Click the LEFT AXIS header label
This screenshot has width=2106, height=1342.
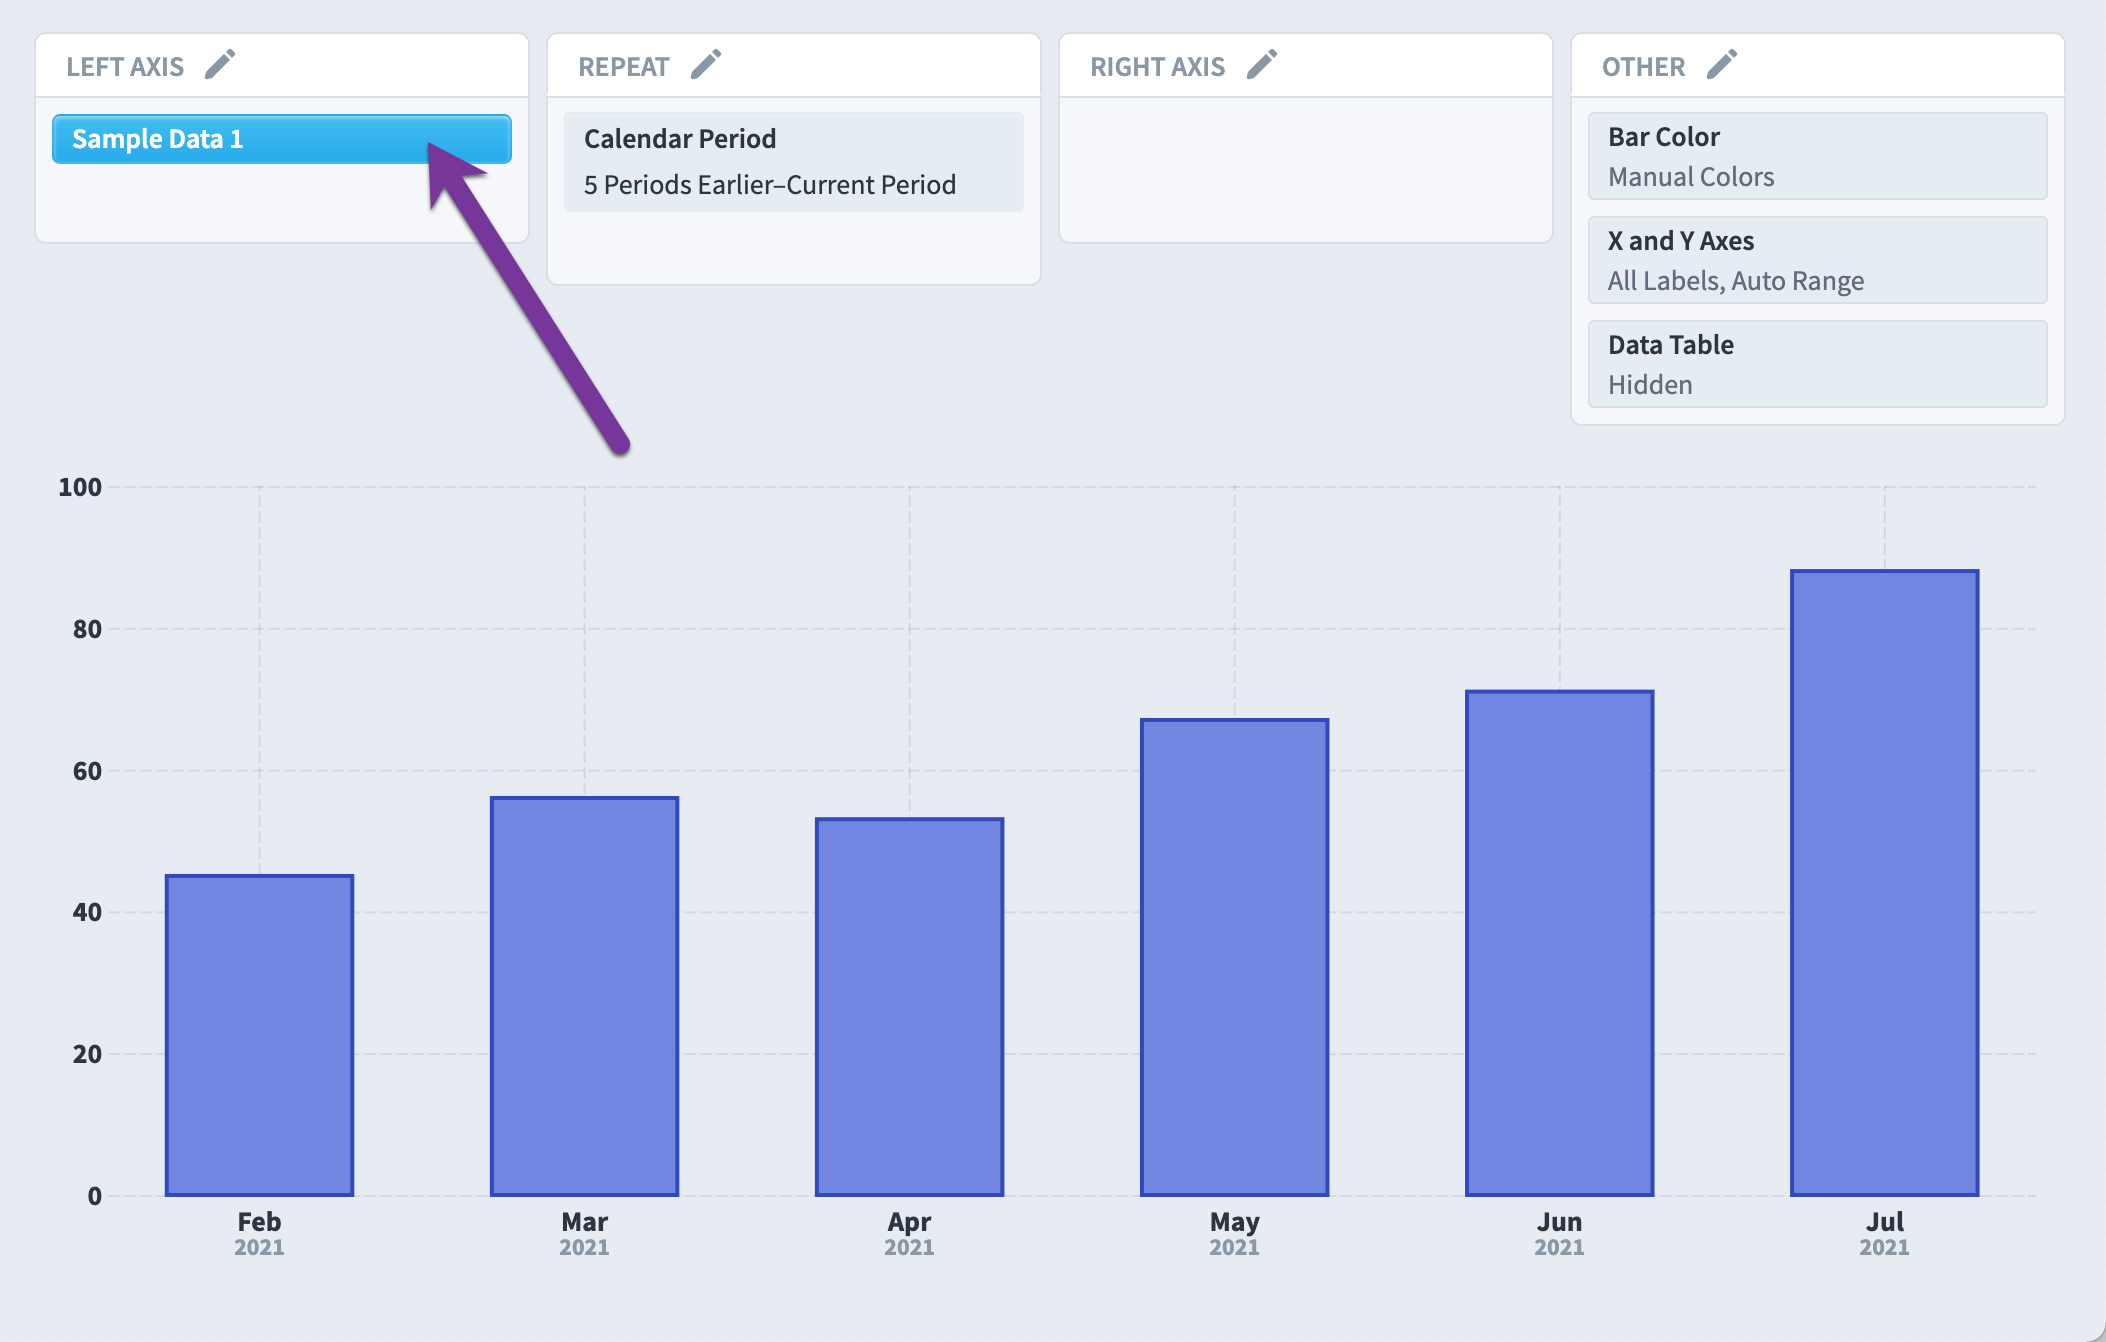[x=125, y=67]
